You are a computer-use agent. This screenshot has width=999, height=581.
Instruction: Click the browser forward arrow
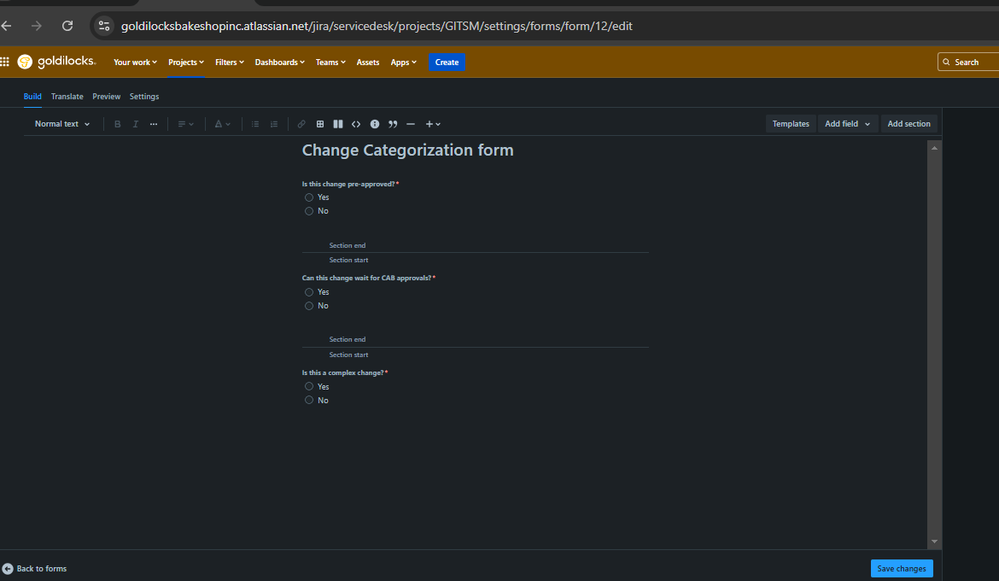[x=36, y=26]
